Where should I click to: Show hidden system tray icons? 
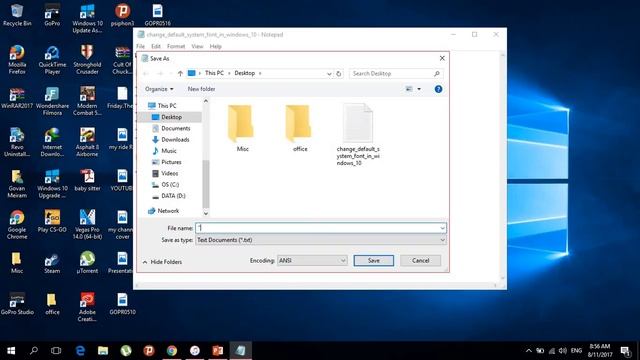click(x=529, y=351)
